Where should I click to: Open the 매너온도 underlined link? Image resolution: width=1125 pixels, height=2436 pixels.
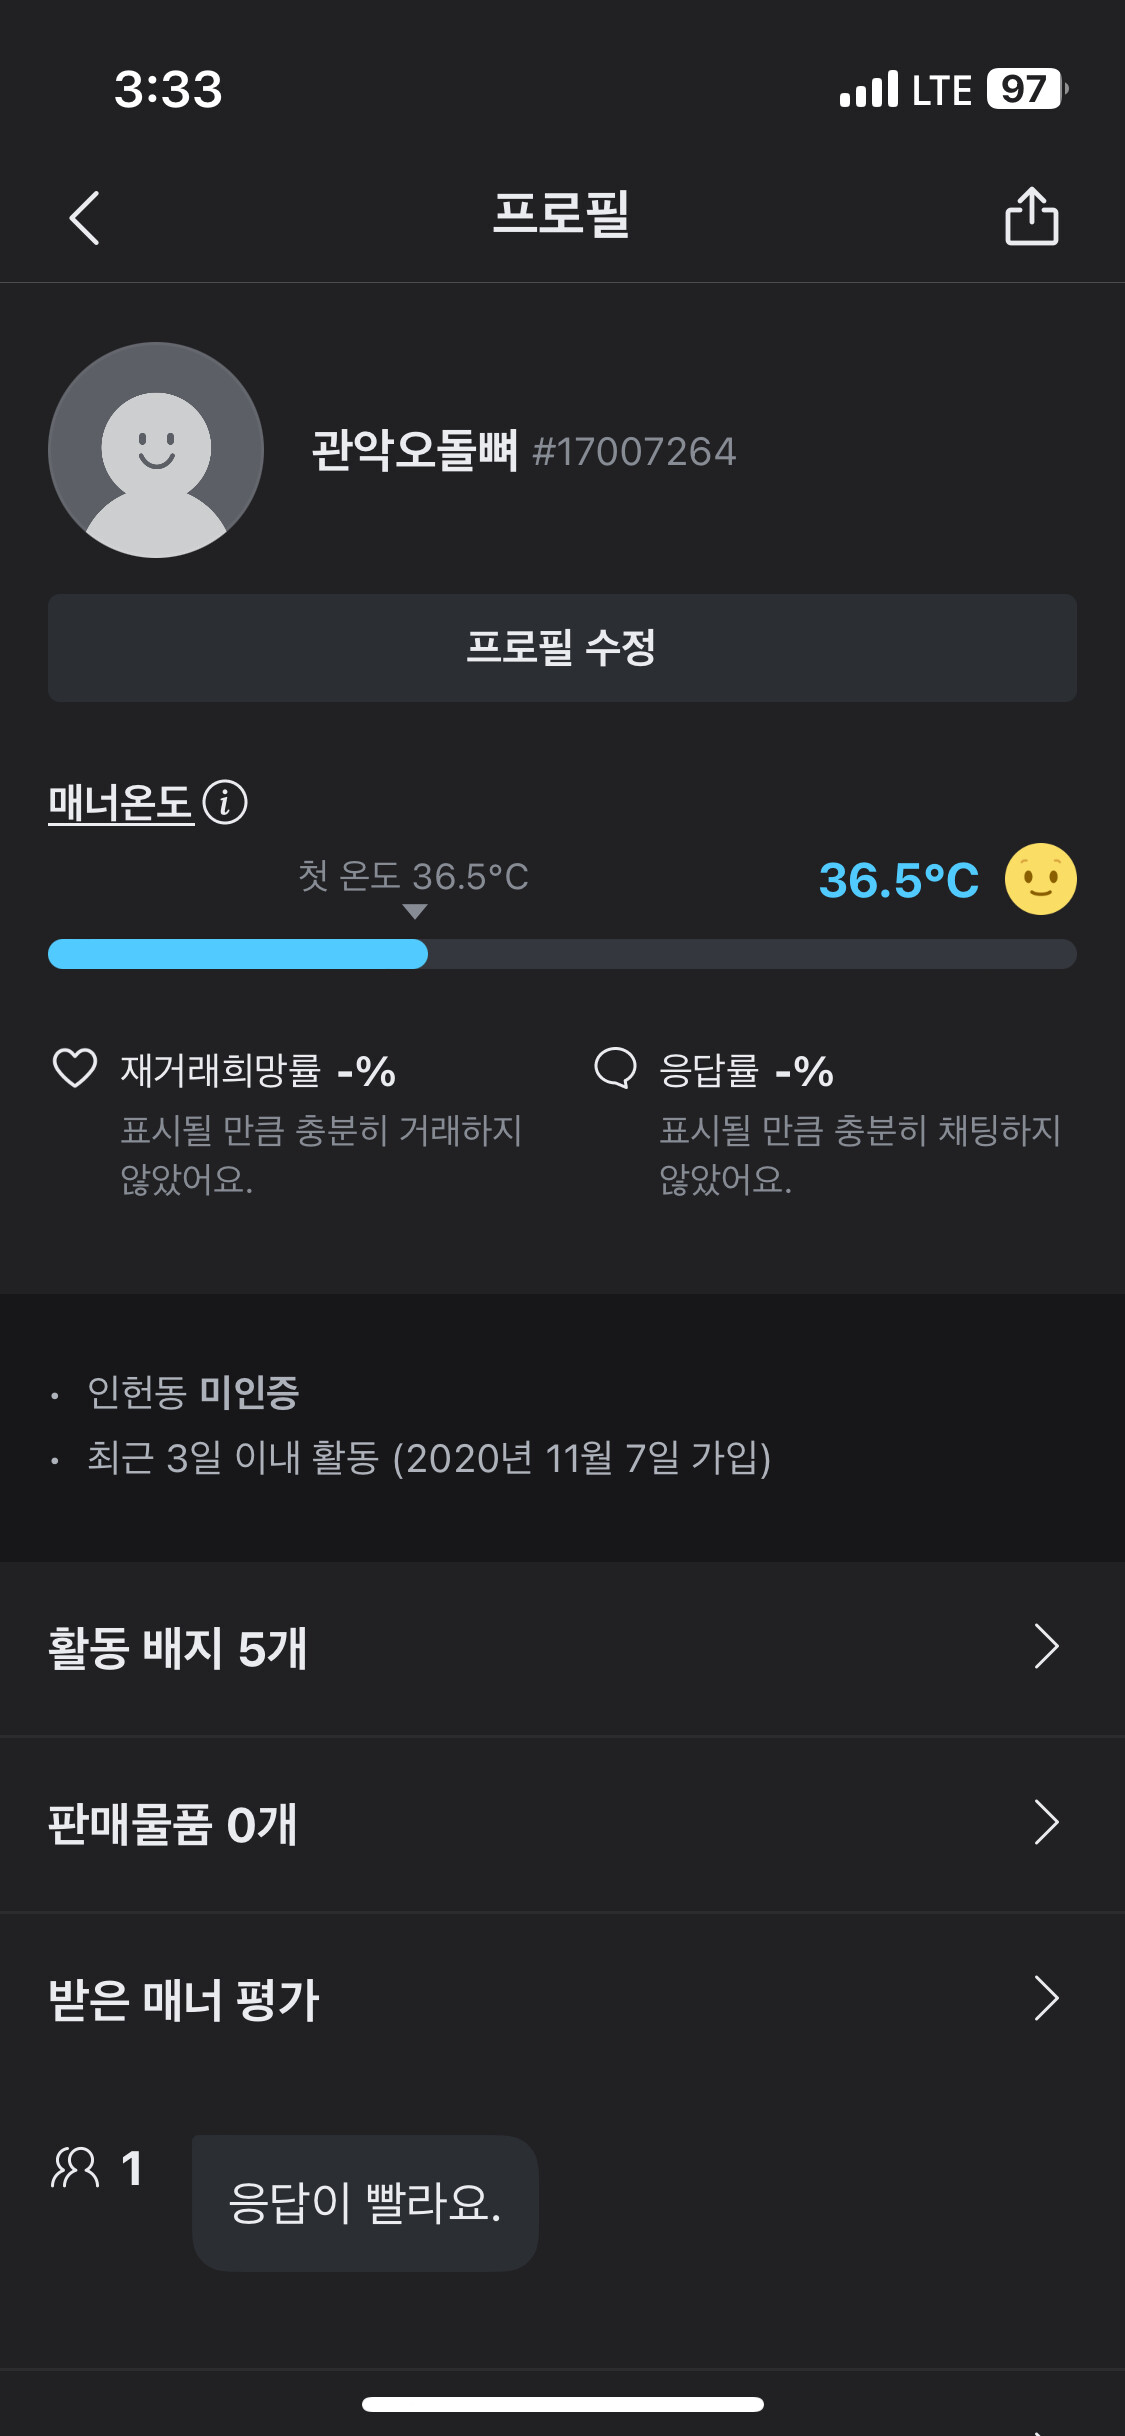pyautogui.click(x=120, y=803)
